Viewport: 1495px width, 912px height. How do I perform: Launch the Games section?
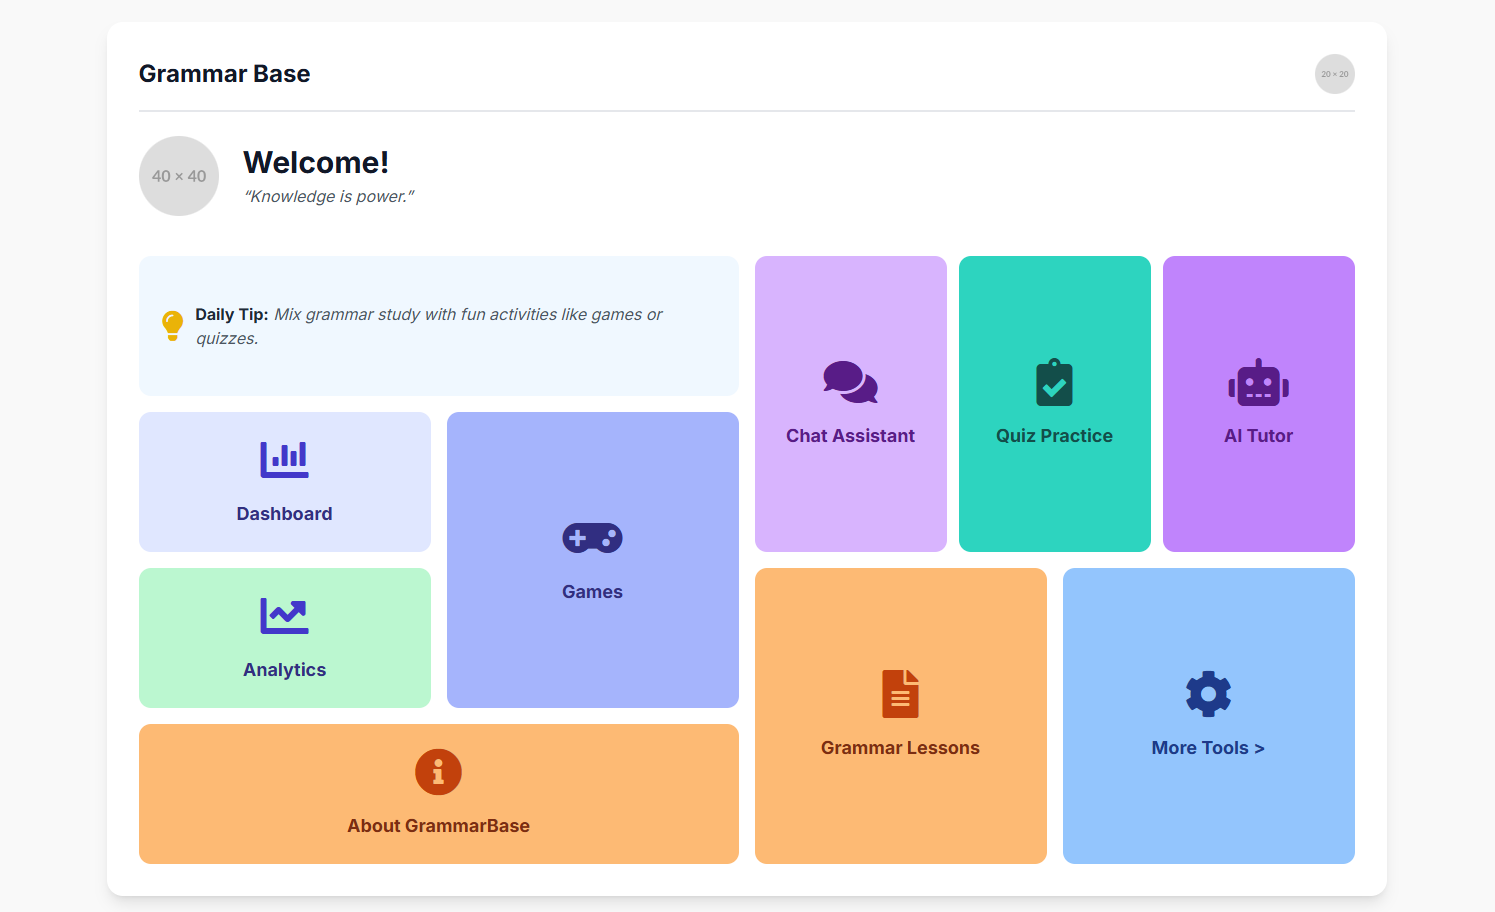(x=592, y=559)
